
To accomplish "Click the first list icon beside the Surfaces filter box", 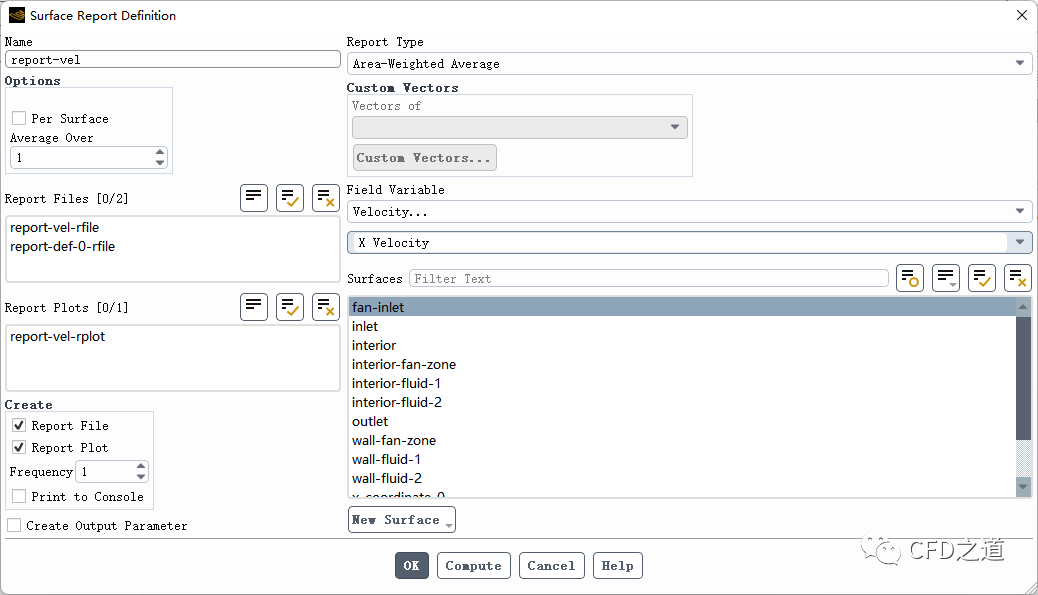I will [x=910, y=278].
